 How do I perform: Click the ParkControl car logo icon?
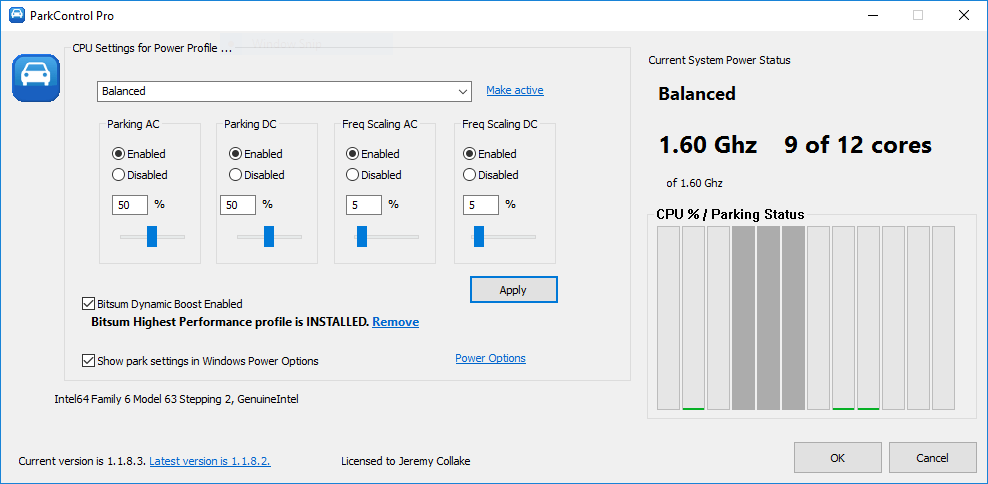36,78
